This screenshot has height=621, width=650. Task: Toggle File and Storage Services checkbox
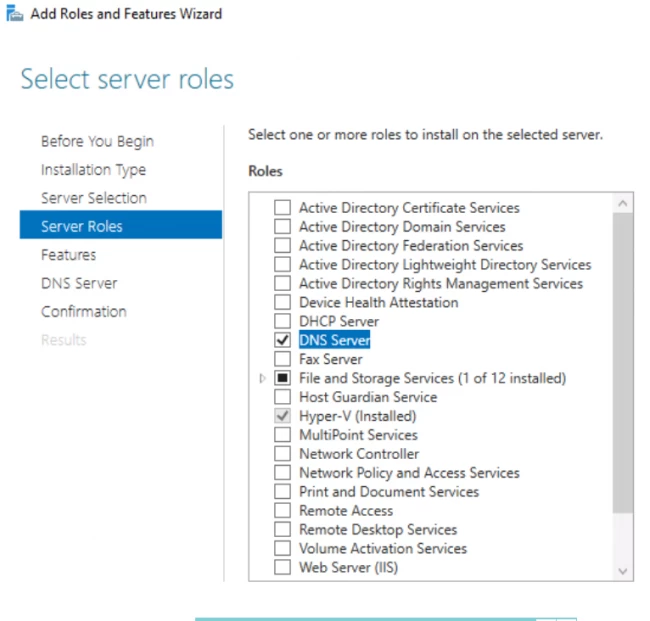coord(282,378)
